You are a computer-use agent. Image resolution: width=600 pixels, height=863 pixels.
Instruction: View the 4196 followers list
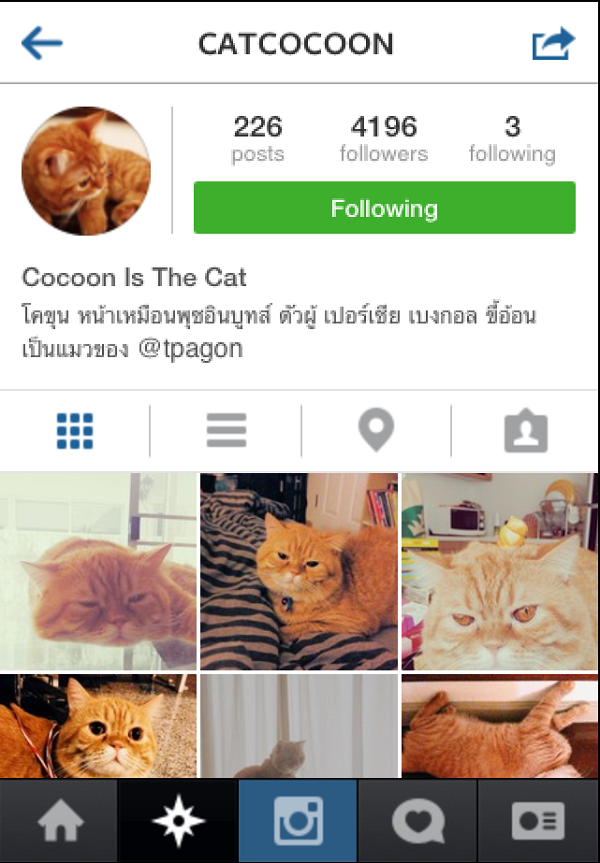pos(384,138)
